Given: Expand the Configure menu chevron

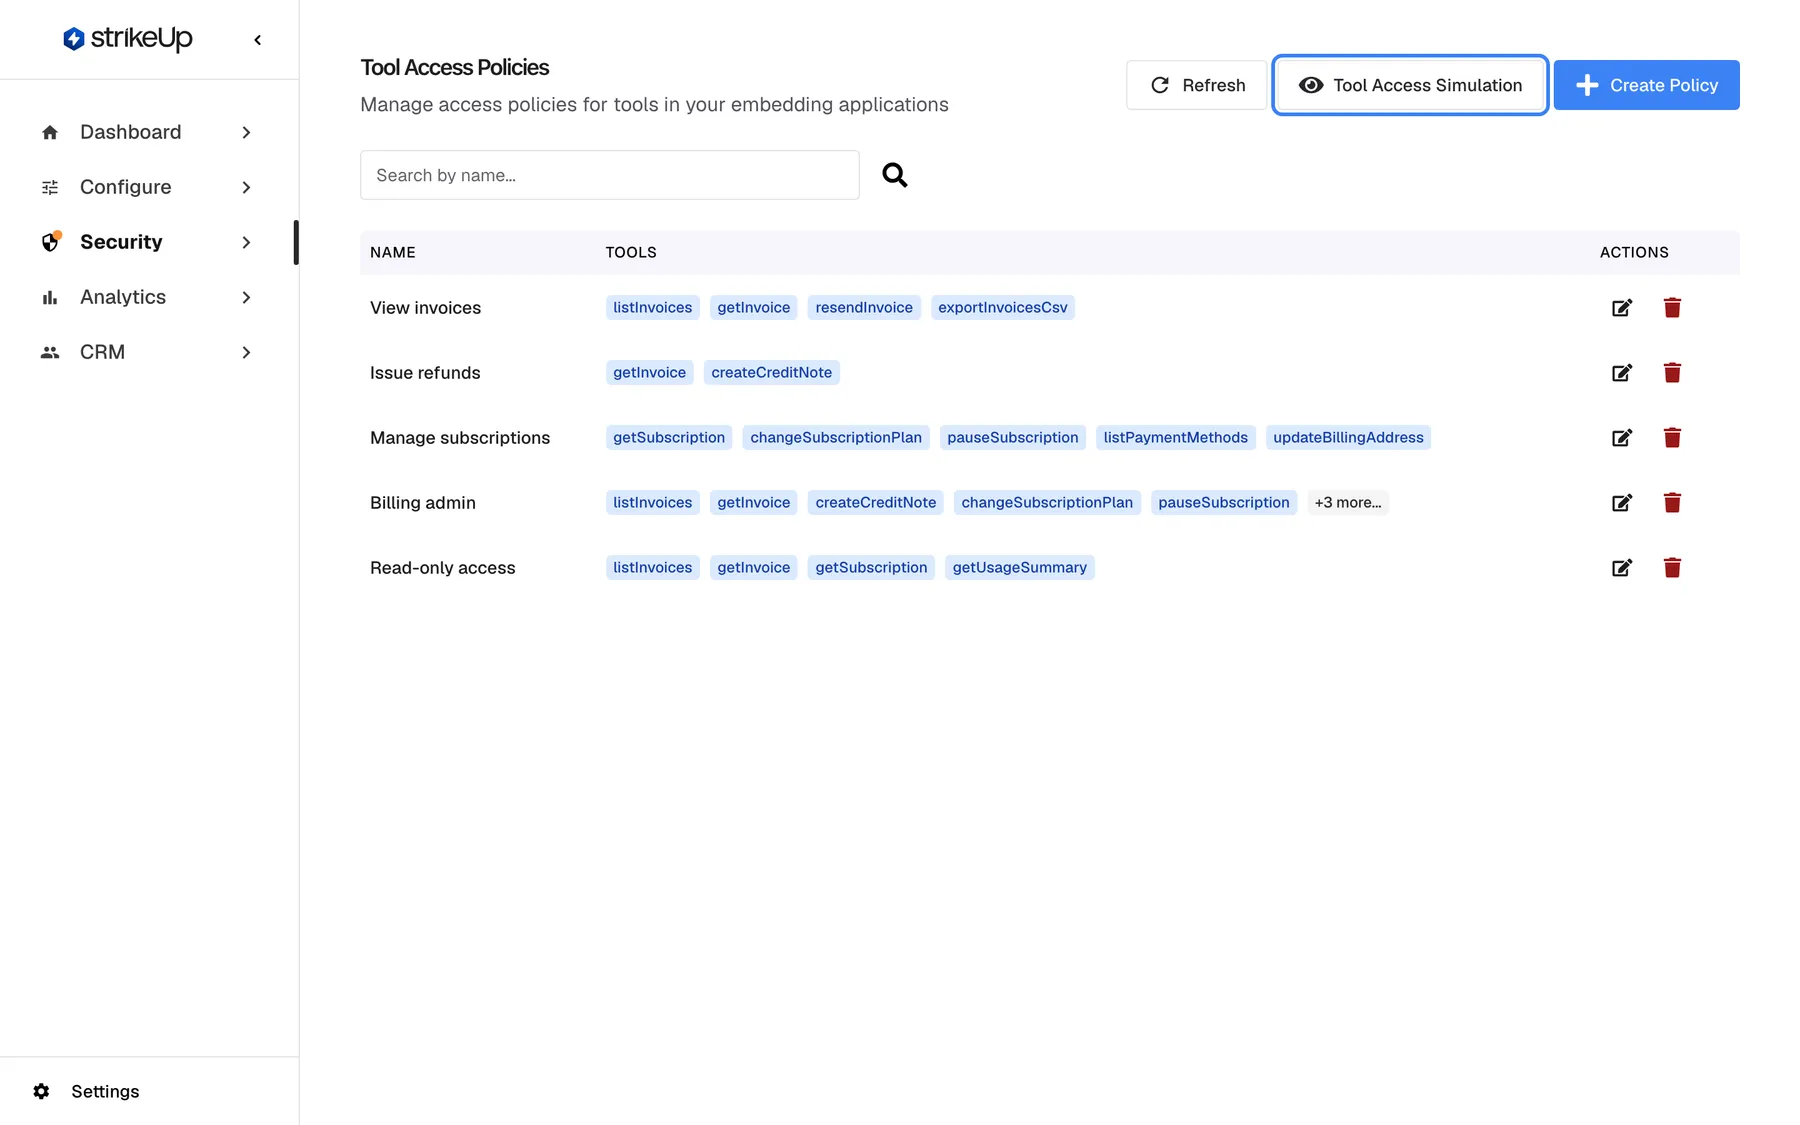Looking at the screenshot, I should coord(246,187).
